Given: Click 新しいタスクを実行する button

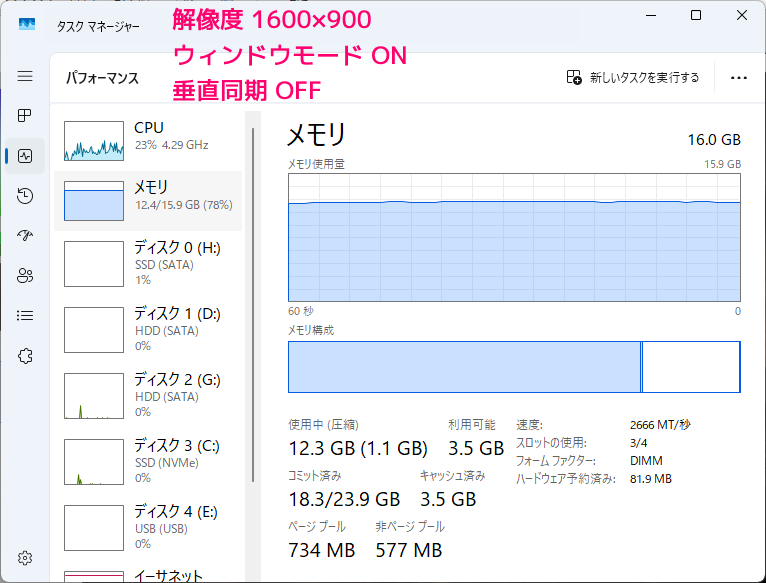Looking at the screenshot, I should coord(633,77).
